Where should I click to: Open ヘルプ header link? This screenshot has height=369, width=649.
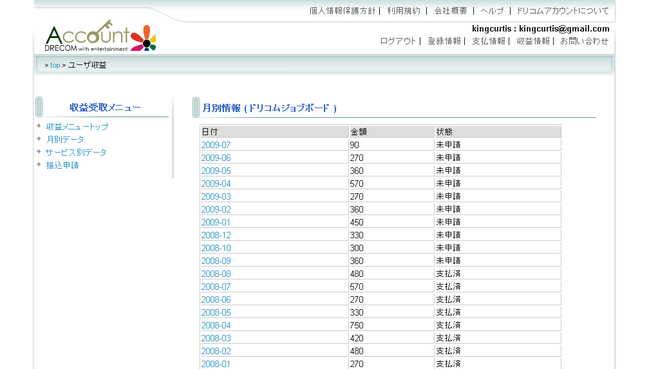492,11
